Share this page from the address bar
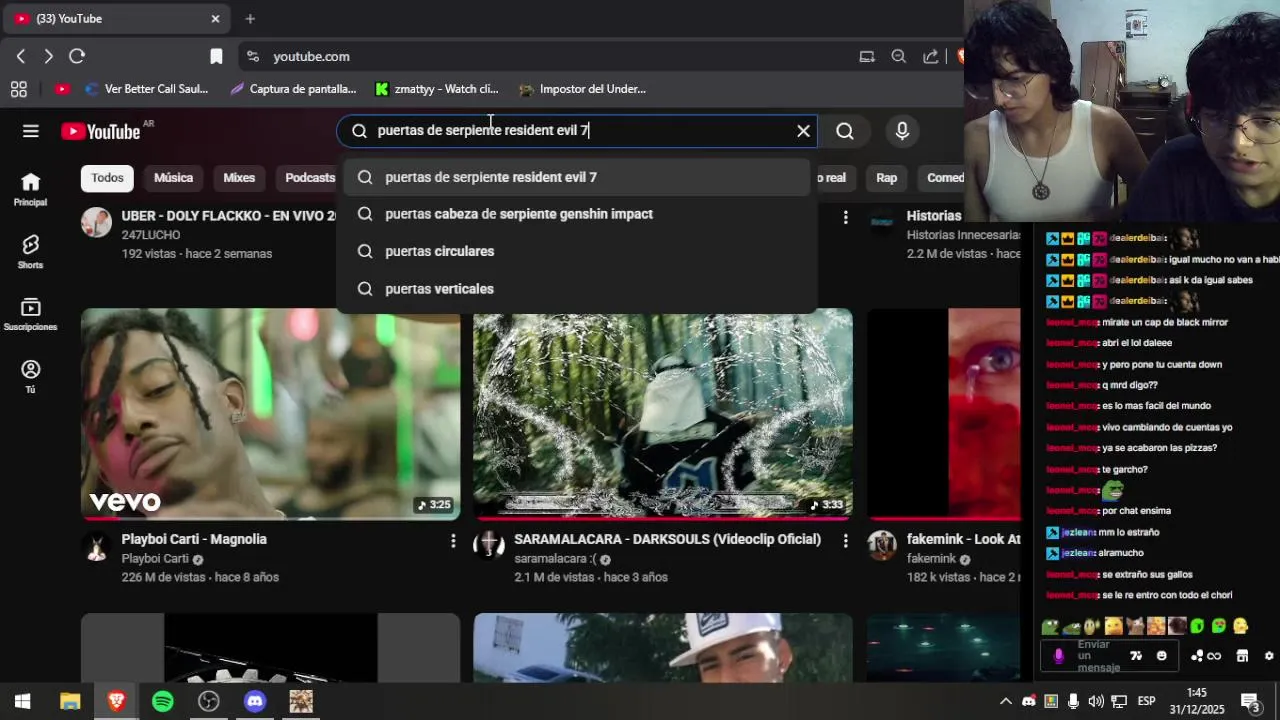The width and height of the screenshot is (1280, 720). click(x=931, y=57)
